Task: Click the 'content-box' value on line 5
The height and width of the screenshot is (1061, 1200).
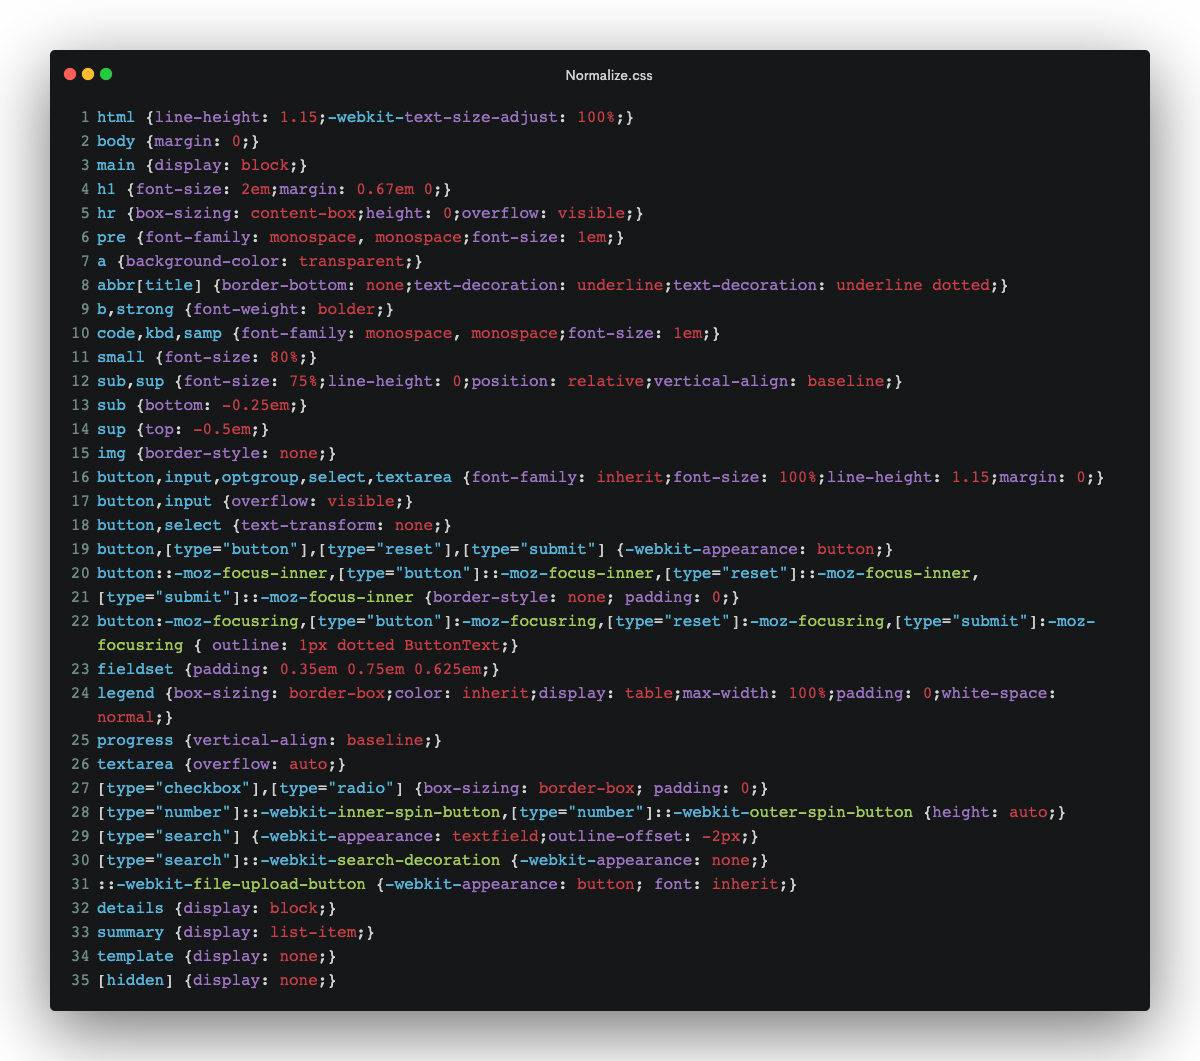Action: click(303, 213)
